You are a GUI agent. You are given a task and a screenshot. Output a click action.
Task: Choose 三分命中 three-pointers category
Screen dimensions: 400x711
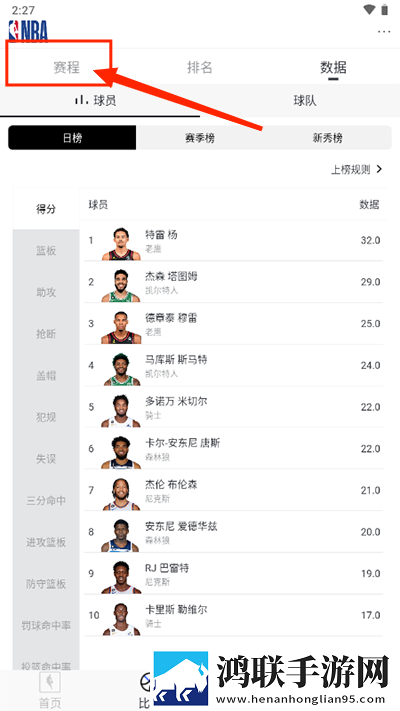(46, 501)
